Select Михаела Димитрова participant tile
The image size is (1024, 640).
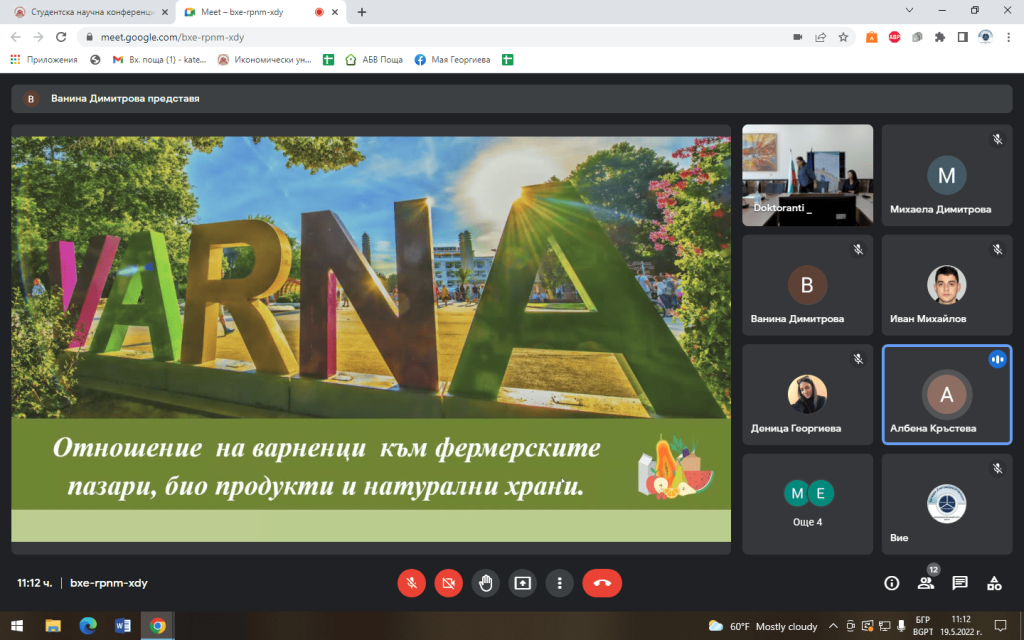click(947, 175)
